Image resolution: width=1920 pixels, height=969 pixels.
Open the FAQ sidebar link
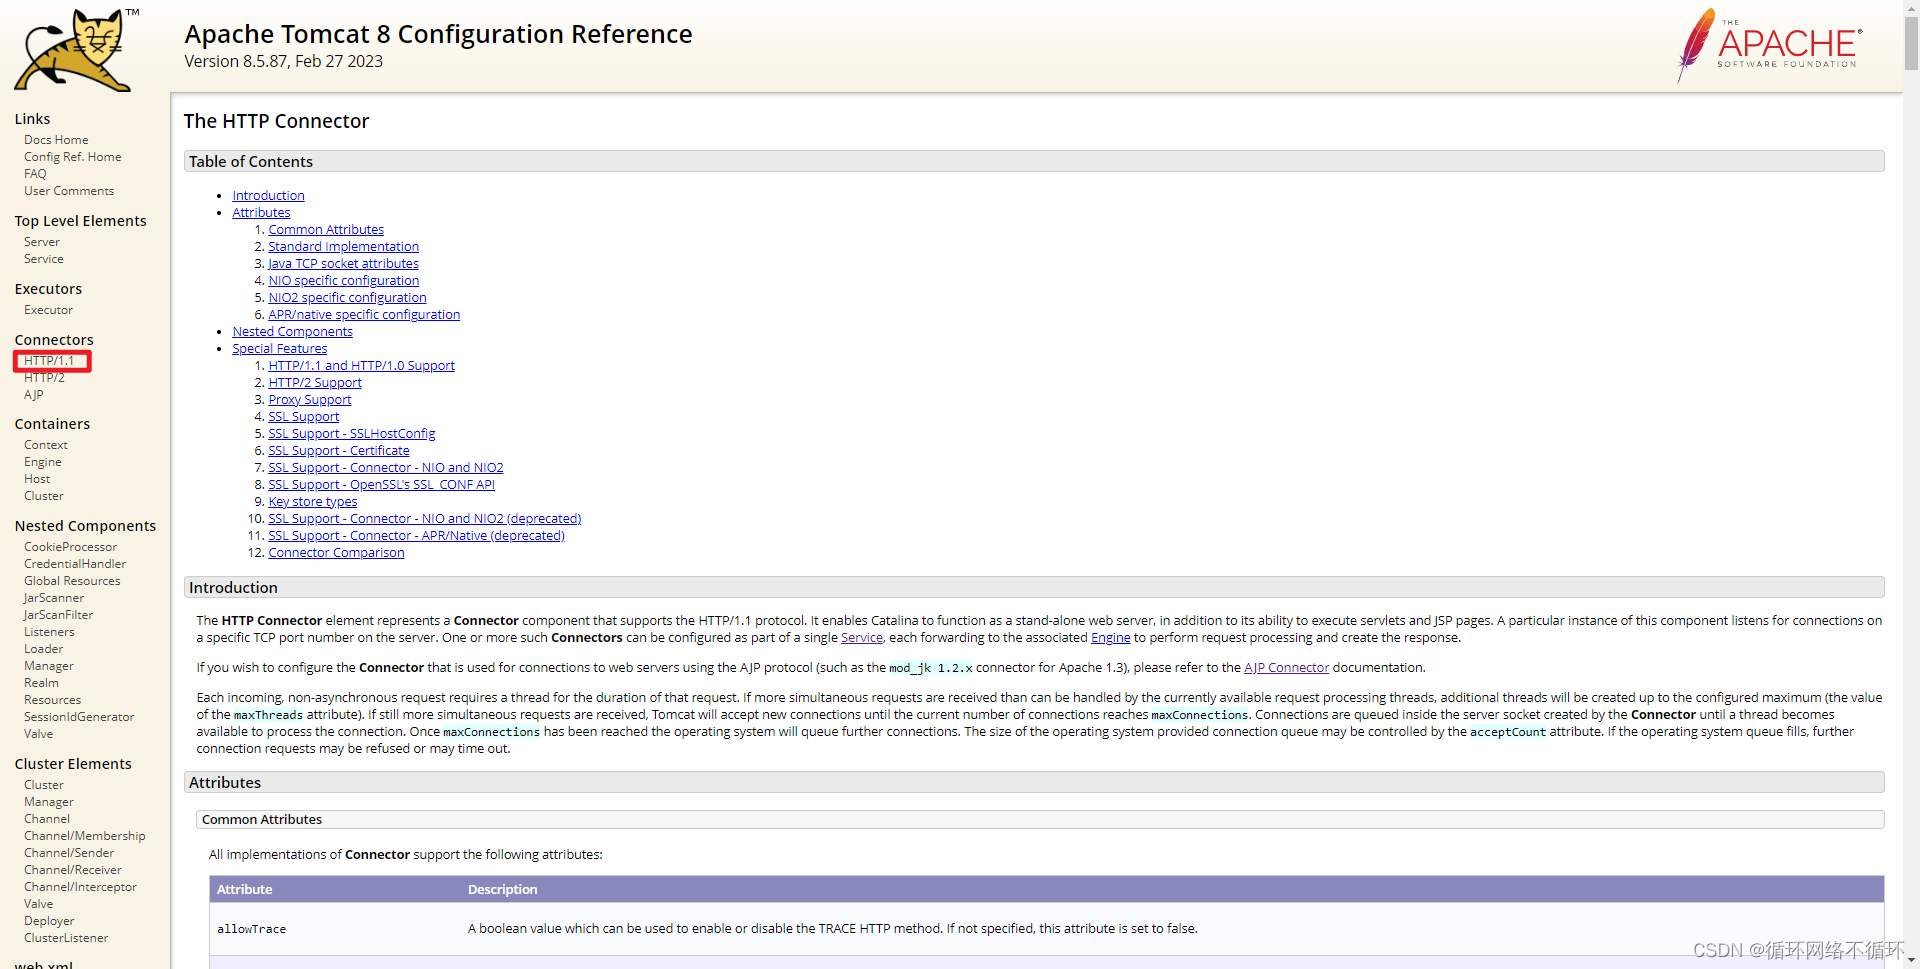pyautogui.click(x=35, y=174)
